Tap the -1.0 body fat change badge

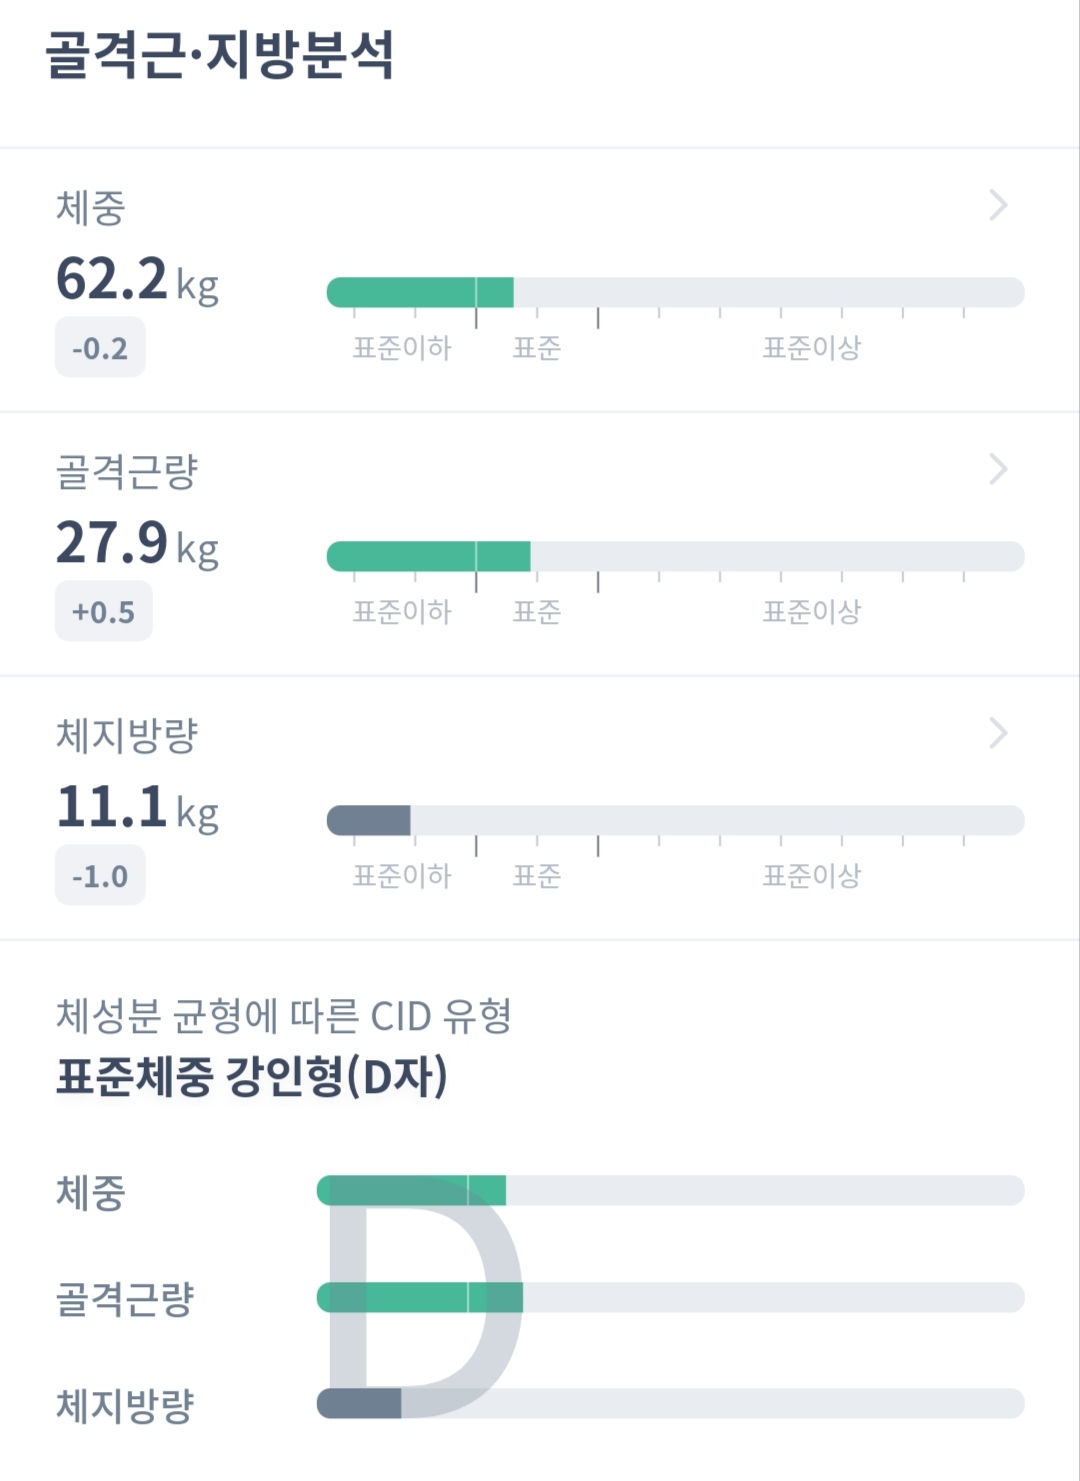tap(100, 876)
